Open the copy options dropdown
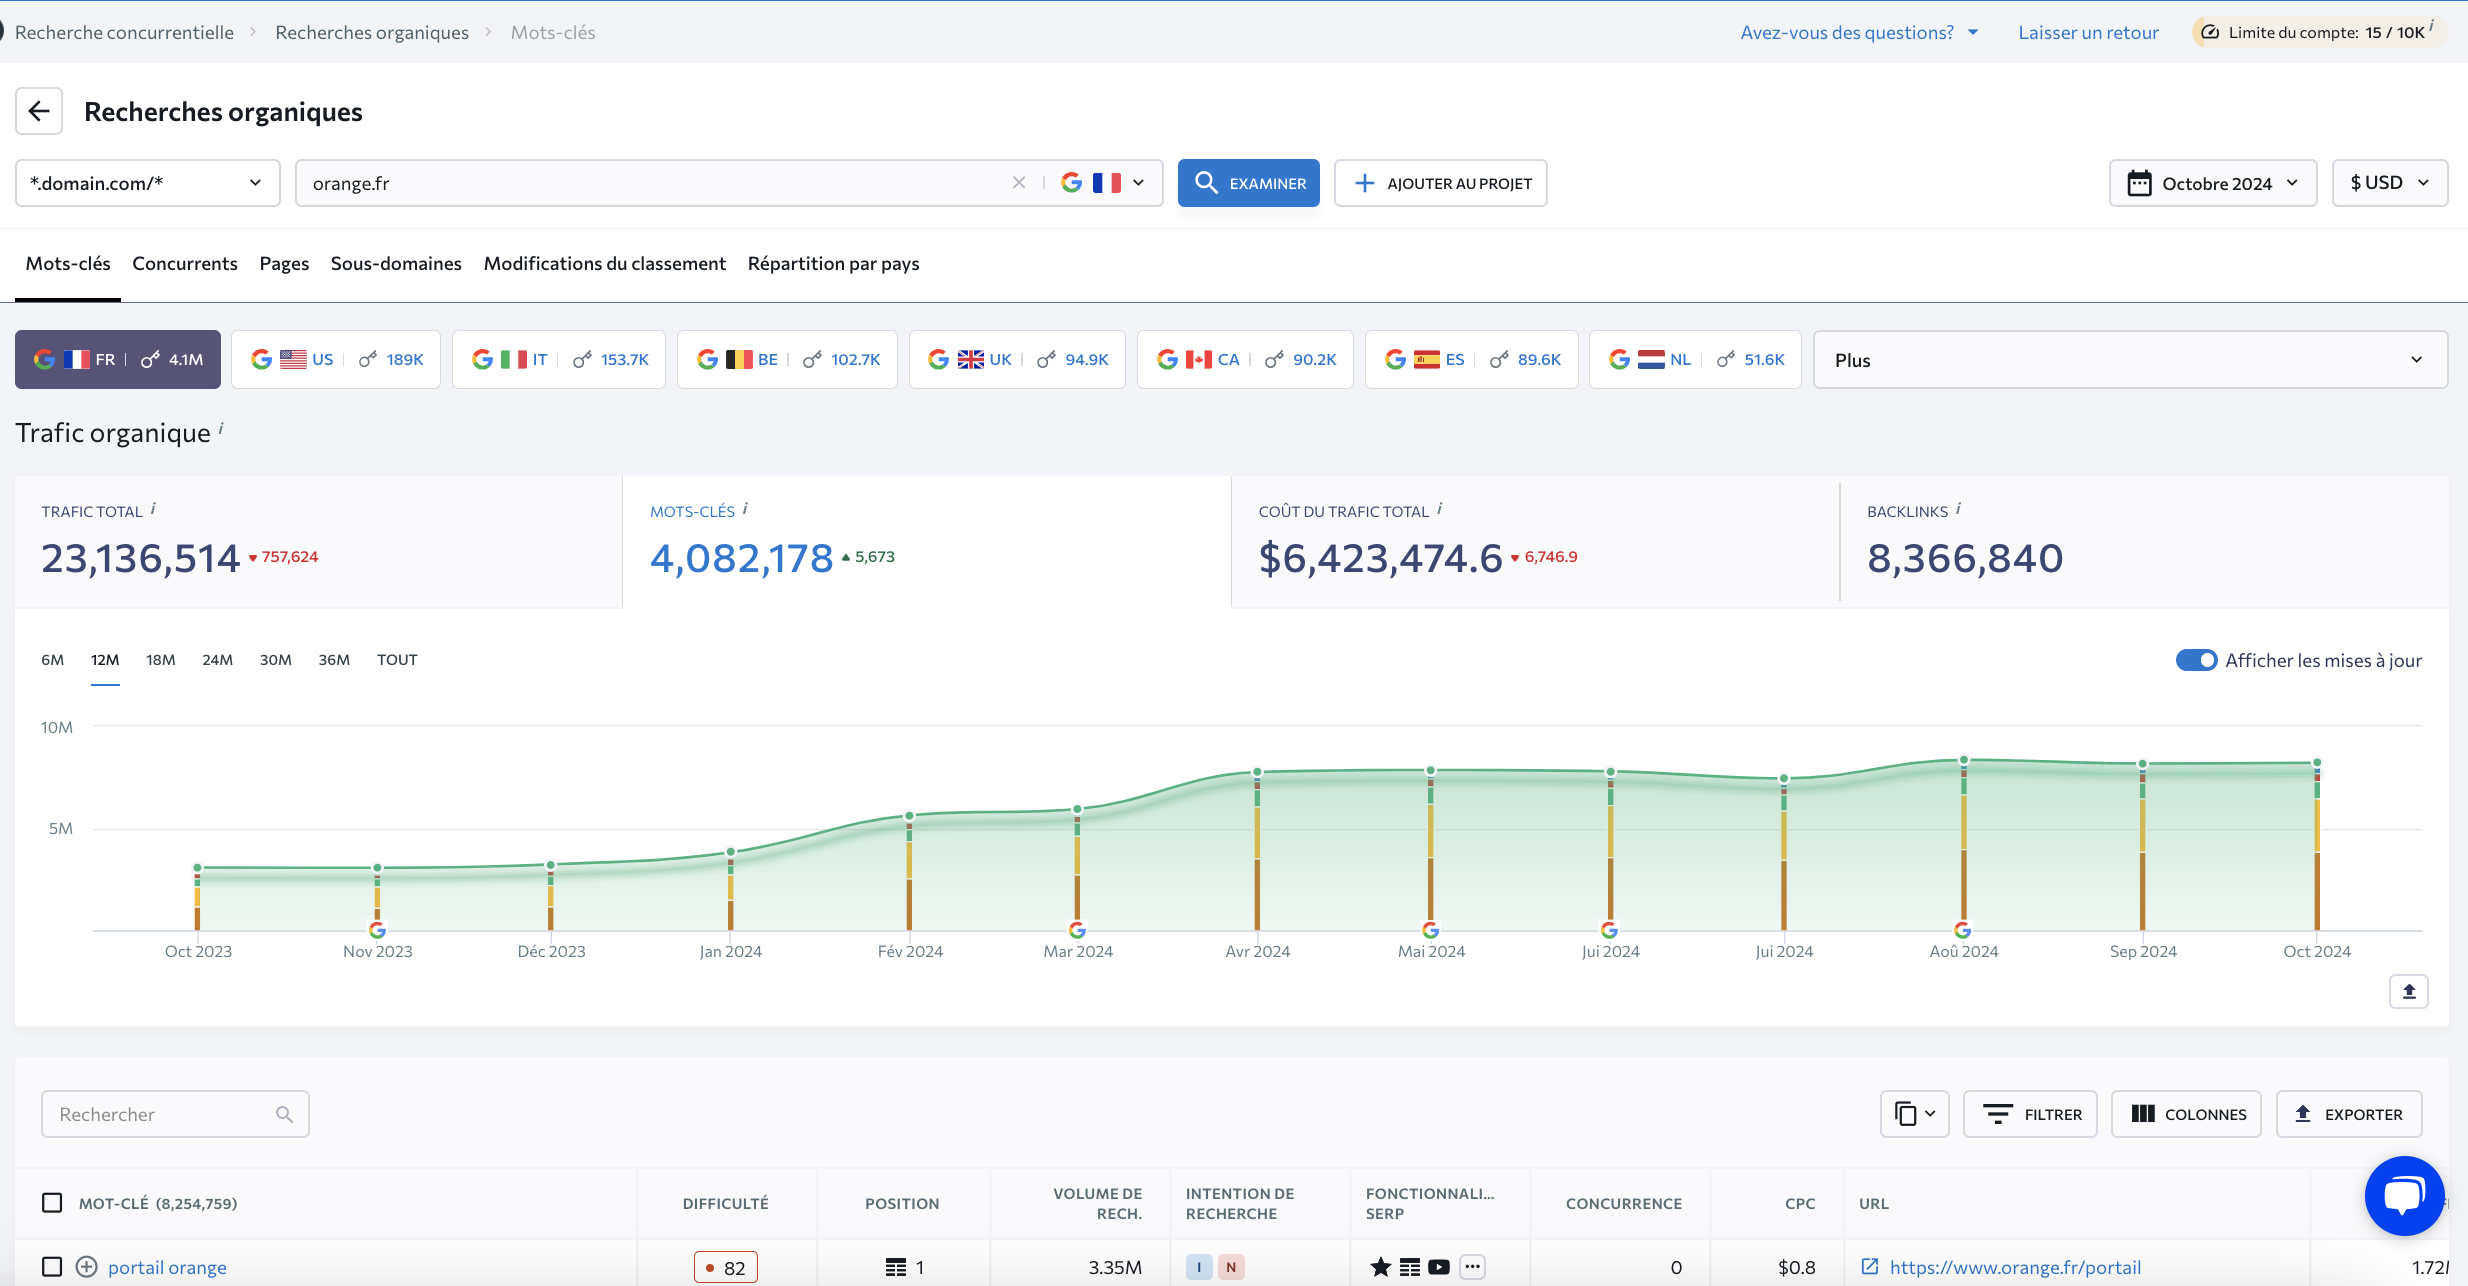The image size is (2468, 1286). (x=1915, y=1114)
